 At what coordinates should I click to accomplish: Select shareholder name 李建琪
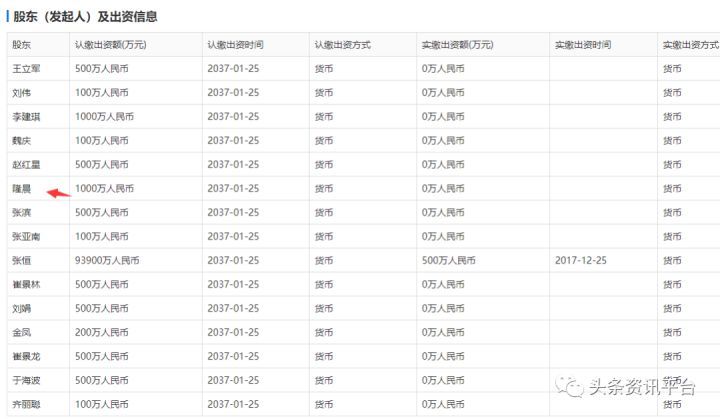(x=26, y=117)
